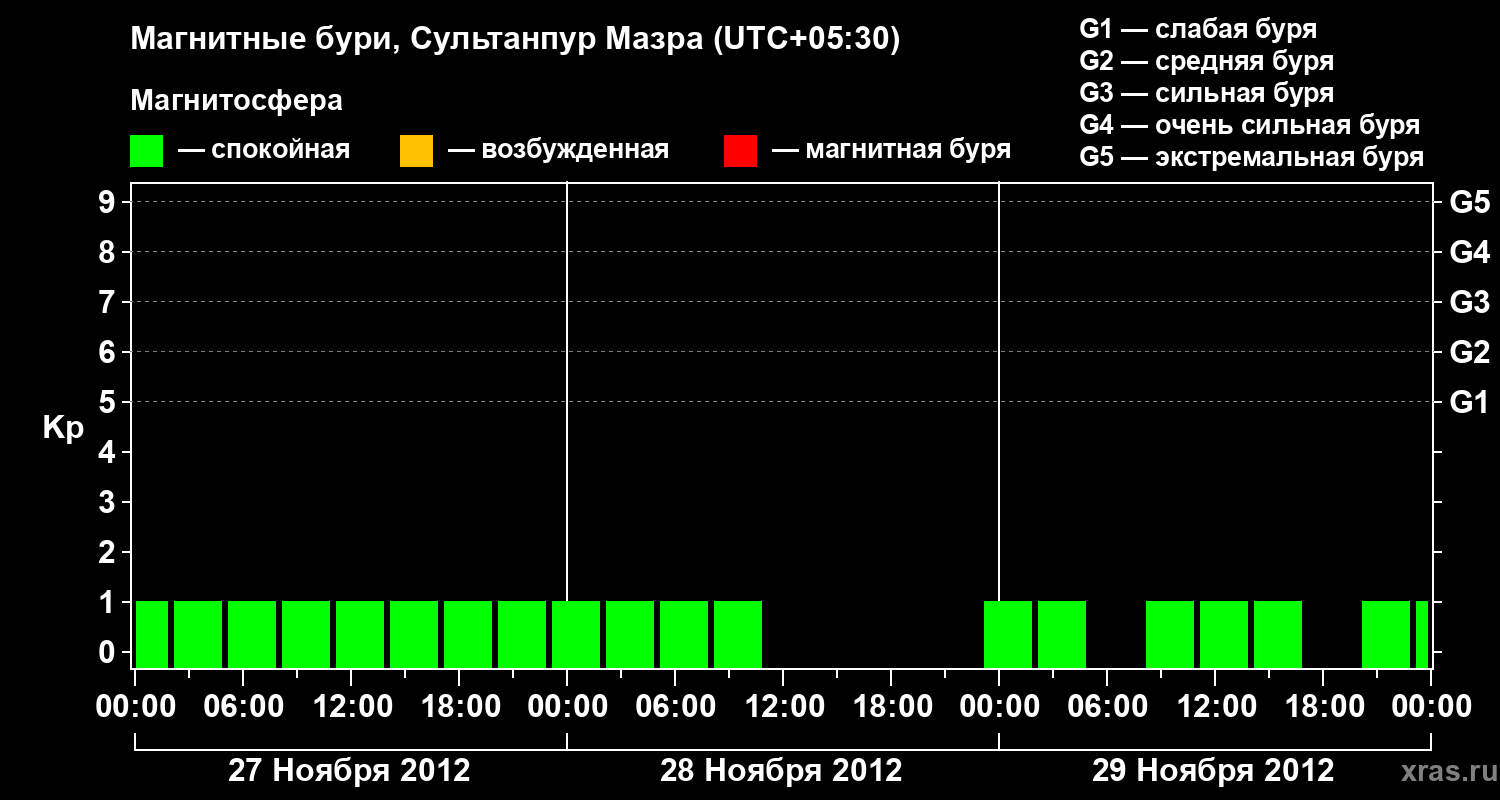Click the right-axis label G3
The width and height of the screenshot is (1500, 800).
click(1469, 302)
